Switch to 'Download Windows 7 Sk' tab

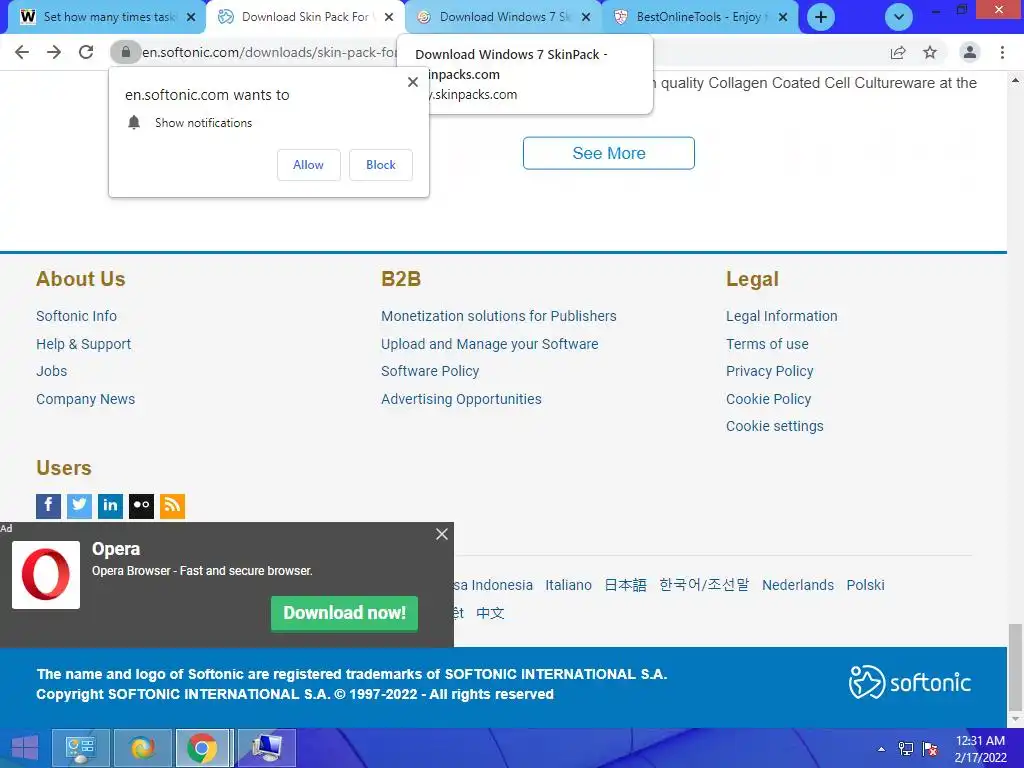click(x=503, y=17)
